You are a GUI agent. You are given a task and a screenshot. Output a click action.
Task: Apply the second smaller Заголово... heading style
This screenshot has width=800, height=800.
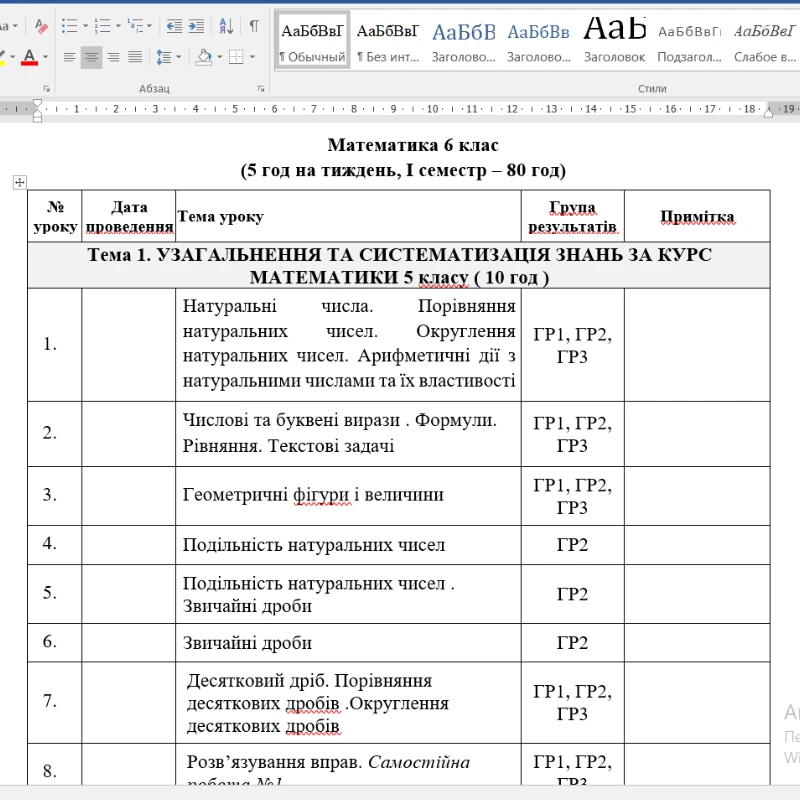538,40
